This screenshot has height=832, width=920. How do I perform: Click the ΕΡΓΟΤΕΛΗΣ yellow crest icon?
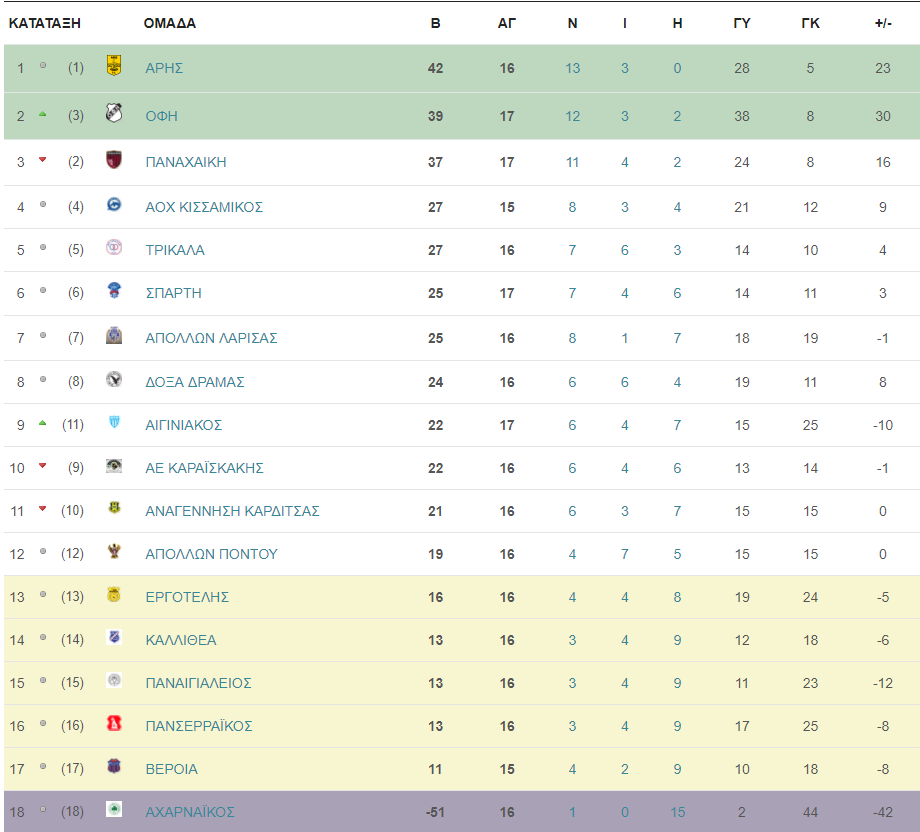point(114,595)
